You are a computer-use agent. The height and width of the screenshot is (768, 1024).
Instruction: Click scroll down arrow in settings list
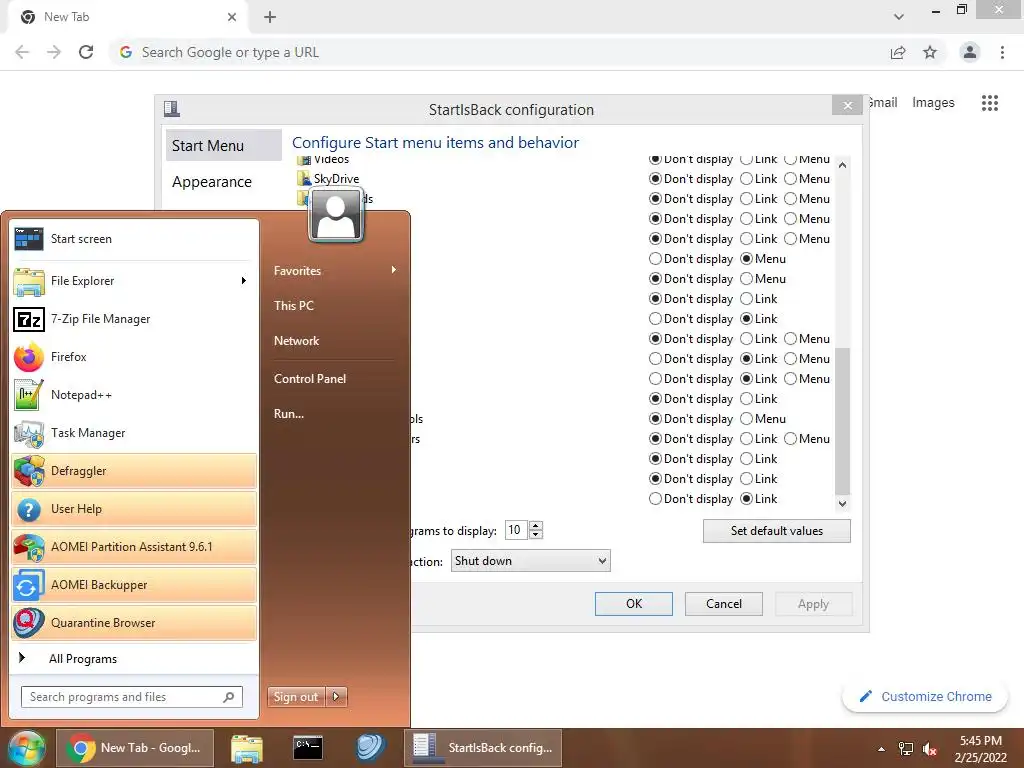click(x=842, y=504)
